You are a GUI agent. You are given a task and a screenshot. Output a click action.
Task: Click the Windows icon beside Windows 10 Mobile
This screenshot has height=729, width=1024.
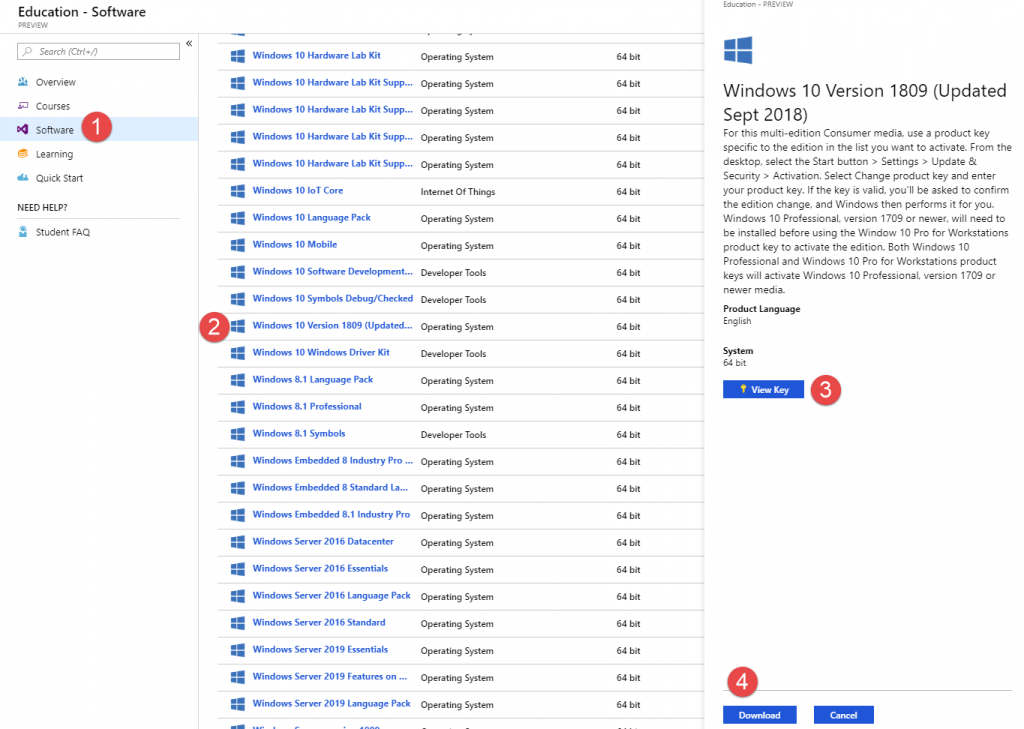[238, 246]
